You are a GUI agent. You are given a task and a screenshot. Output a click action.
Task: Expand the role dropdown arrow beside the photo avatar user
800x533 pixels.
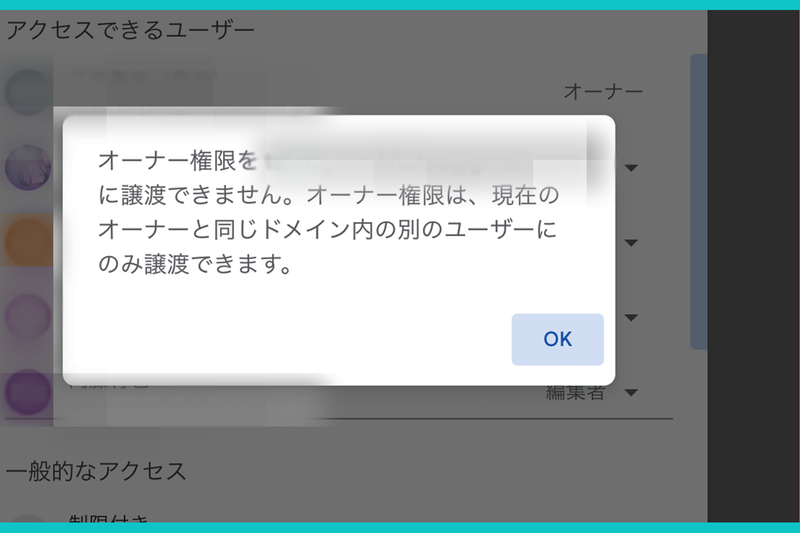click(x=631, y=168)
